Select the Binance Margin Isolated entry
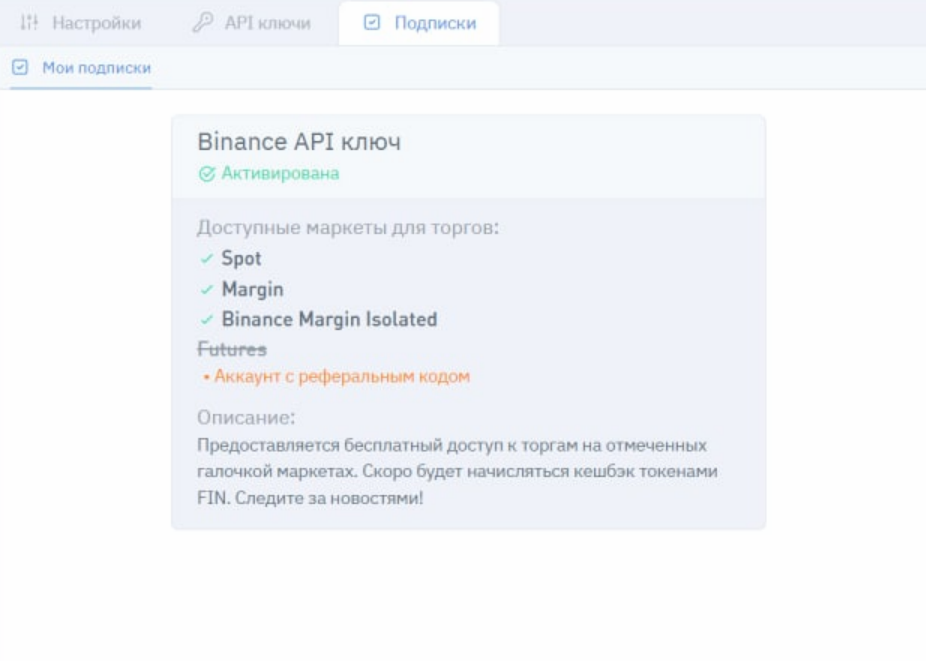This screenshot has width=926, height=661. click(x=330, y=320)
